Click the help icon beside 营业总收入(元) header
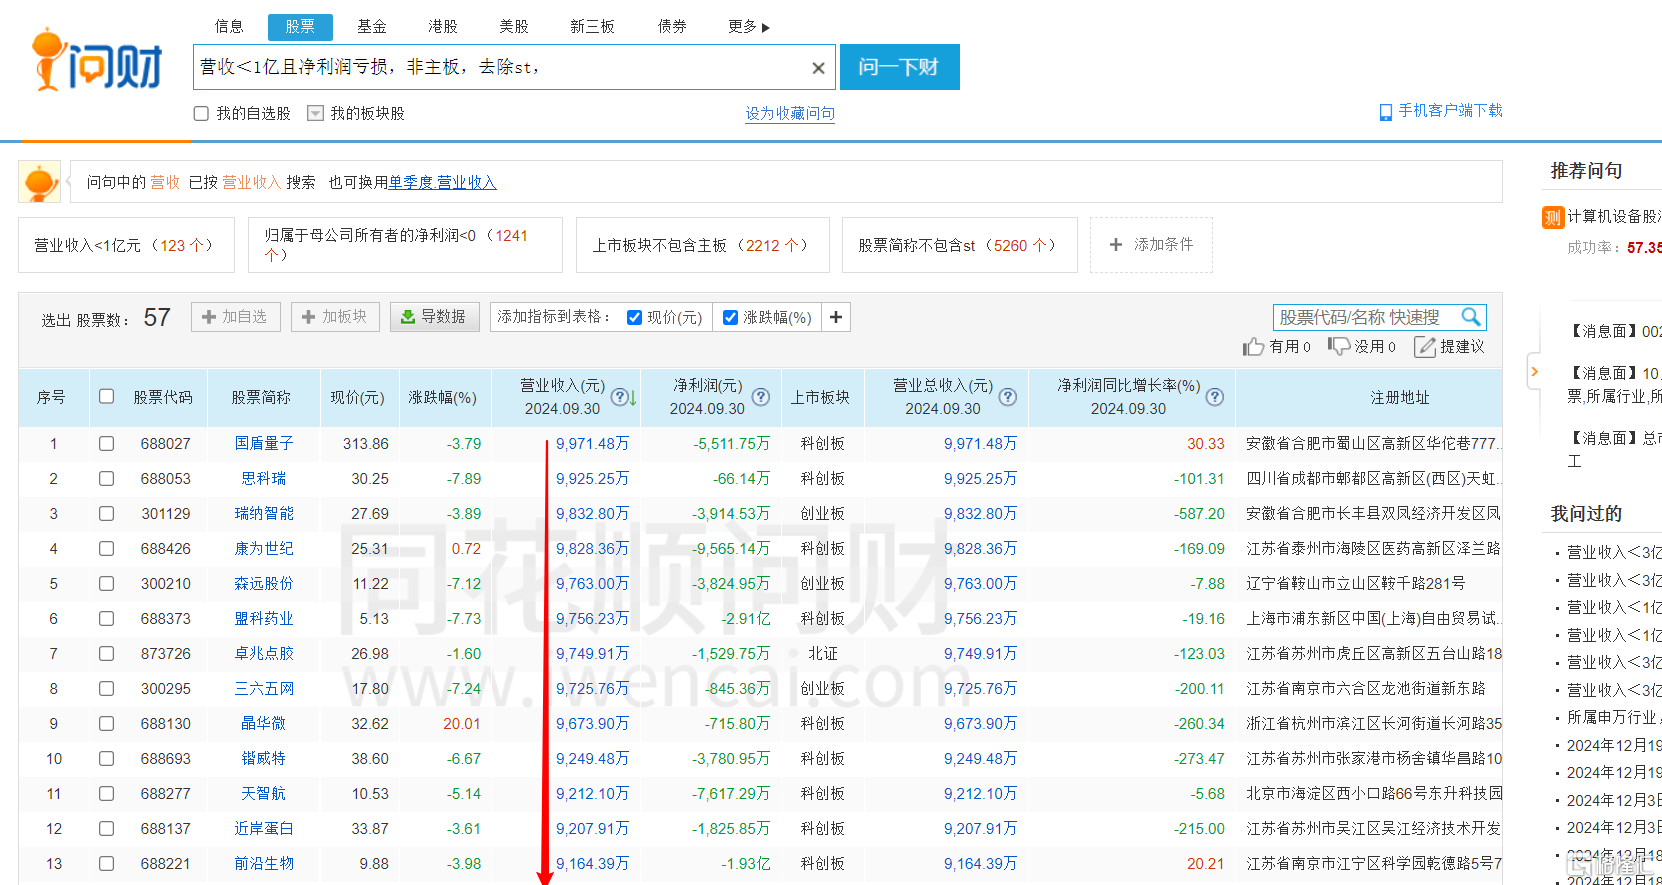Viewport: 1662px width, 885px height. 1008,397
